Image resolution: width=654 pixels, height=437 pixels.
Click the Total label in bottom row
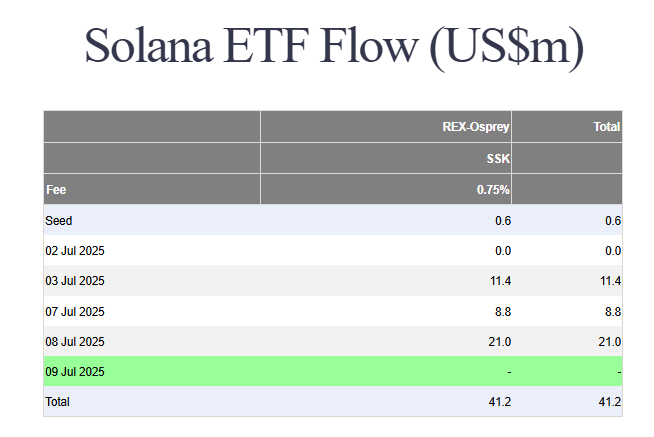pyautogui.click(x=58, y=401)
